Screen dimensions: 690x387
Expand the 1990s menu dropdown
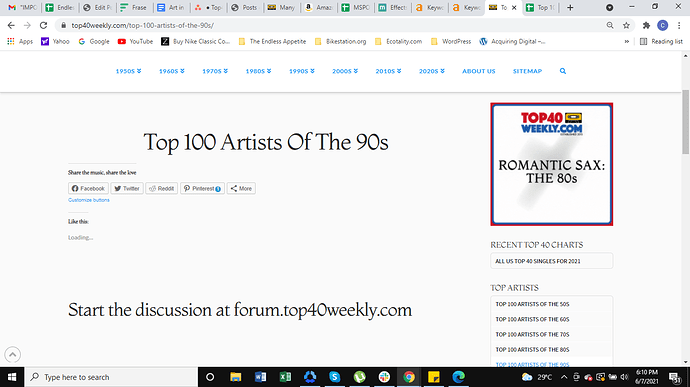point(302,71)
